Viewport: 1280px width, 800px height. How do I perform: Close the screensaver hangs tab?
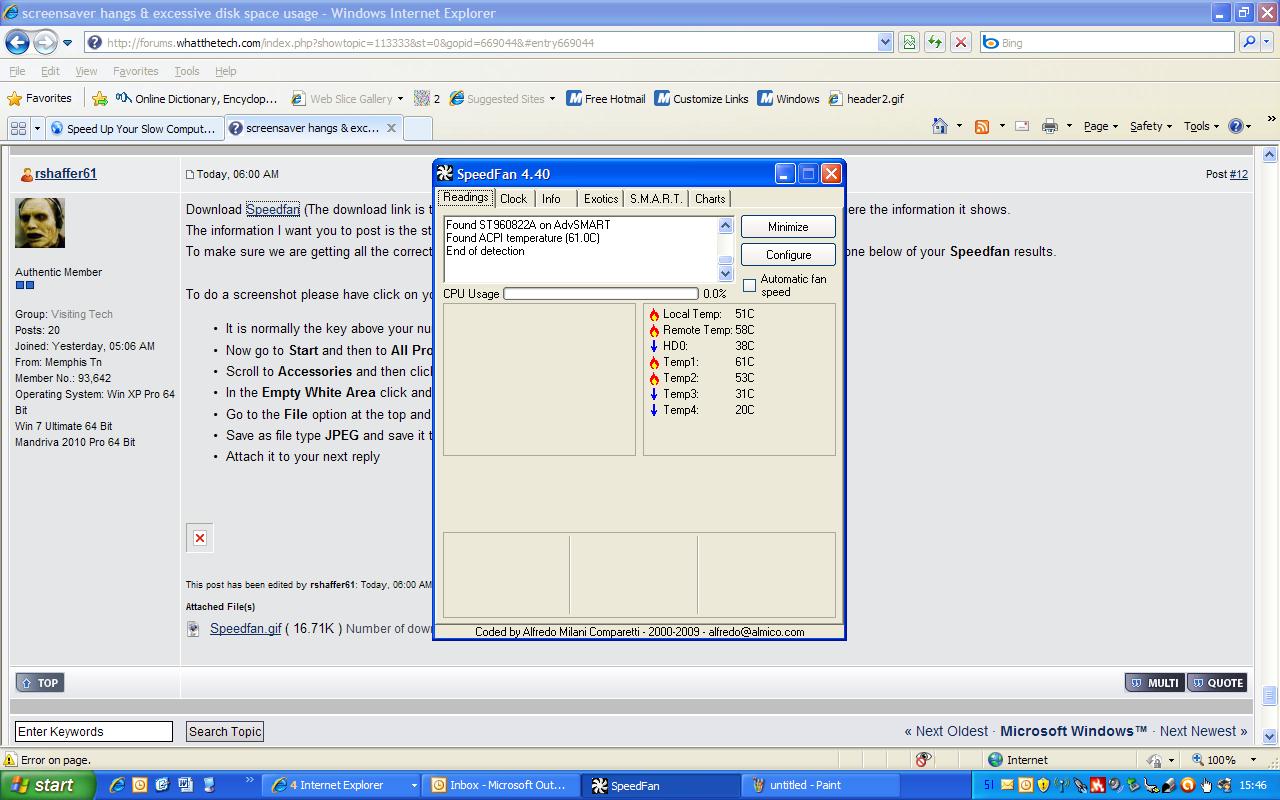coord(391,128)
